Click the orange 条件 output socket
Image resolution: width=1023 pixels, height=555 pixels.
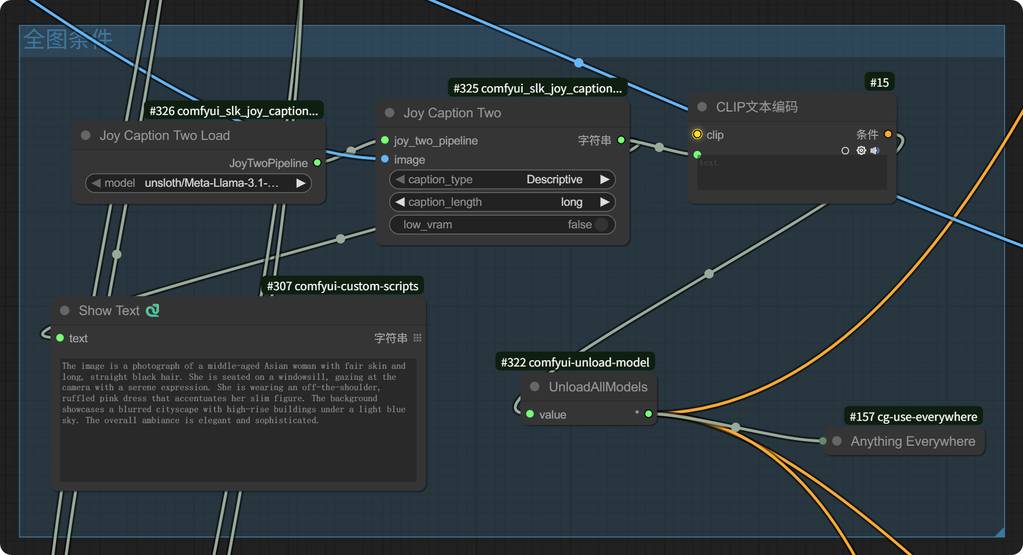click(x=888, y=135)
